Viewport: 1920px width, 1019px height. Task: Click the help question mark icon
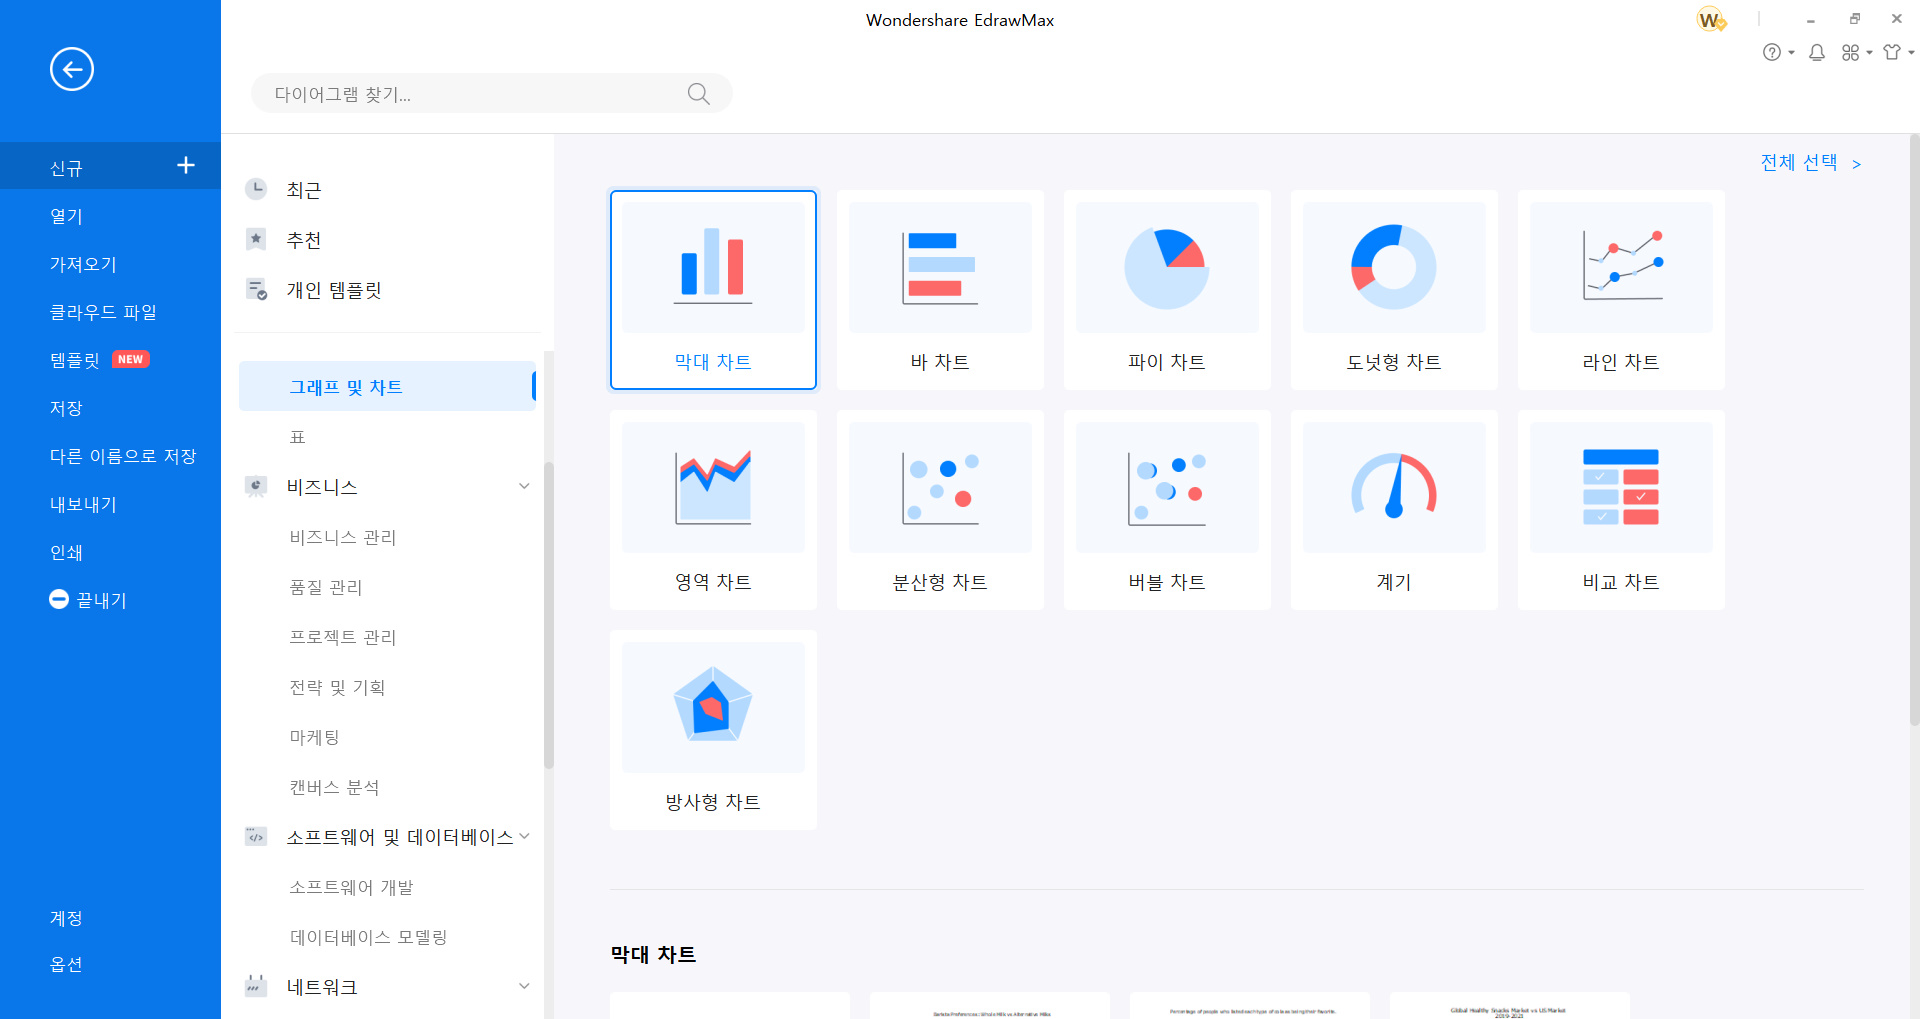click(x=1773, y=52)
